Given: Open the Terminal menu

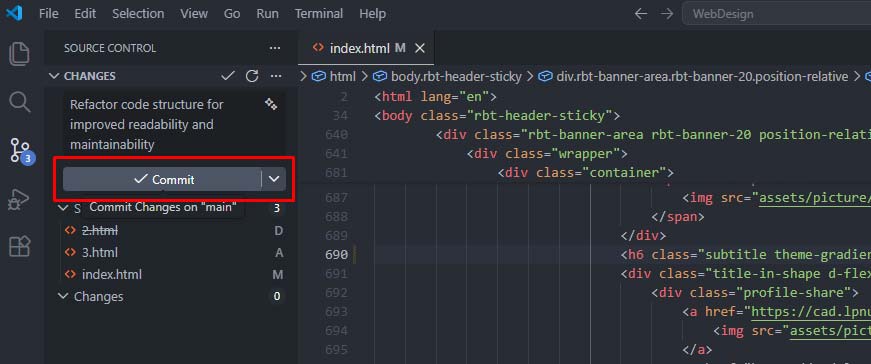Looking at the screenshot, I should pyautogui.click(x=319, y=13).
